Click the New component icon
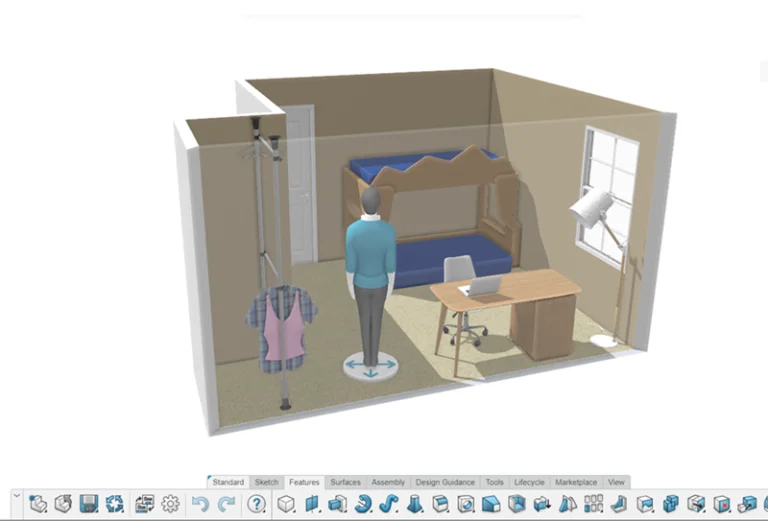The width and height of the screenshot is (768, 521). [38, 504]
